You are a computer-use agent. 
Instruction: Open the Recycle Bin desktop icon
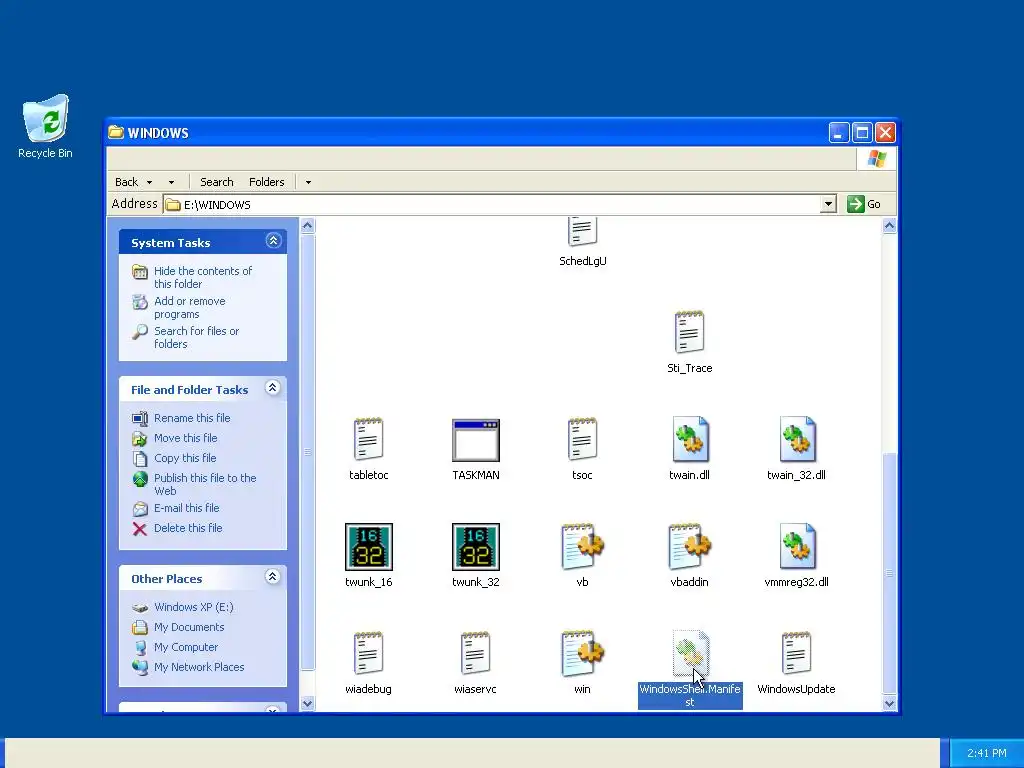tap(45, 119)
